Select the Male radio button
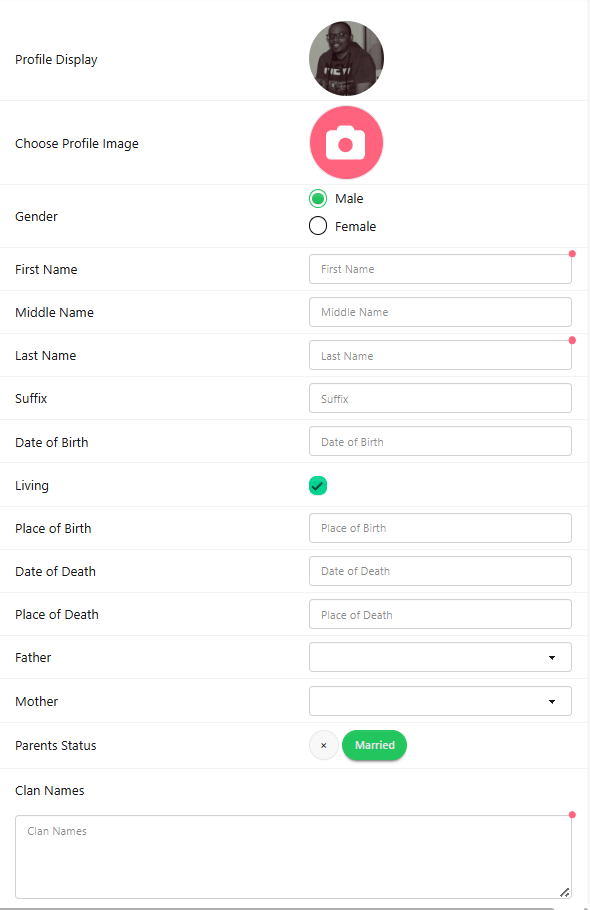The image size is (590, 910). 318,198
